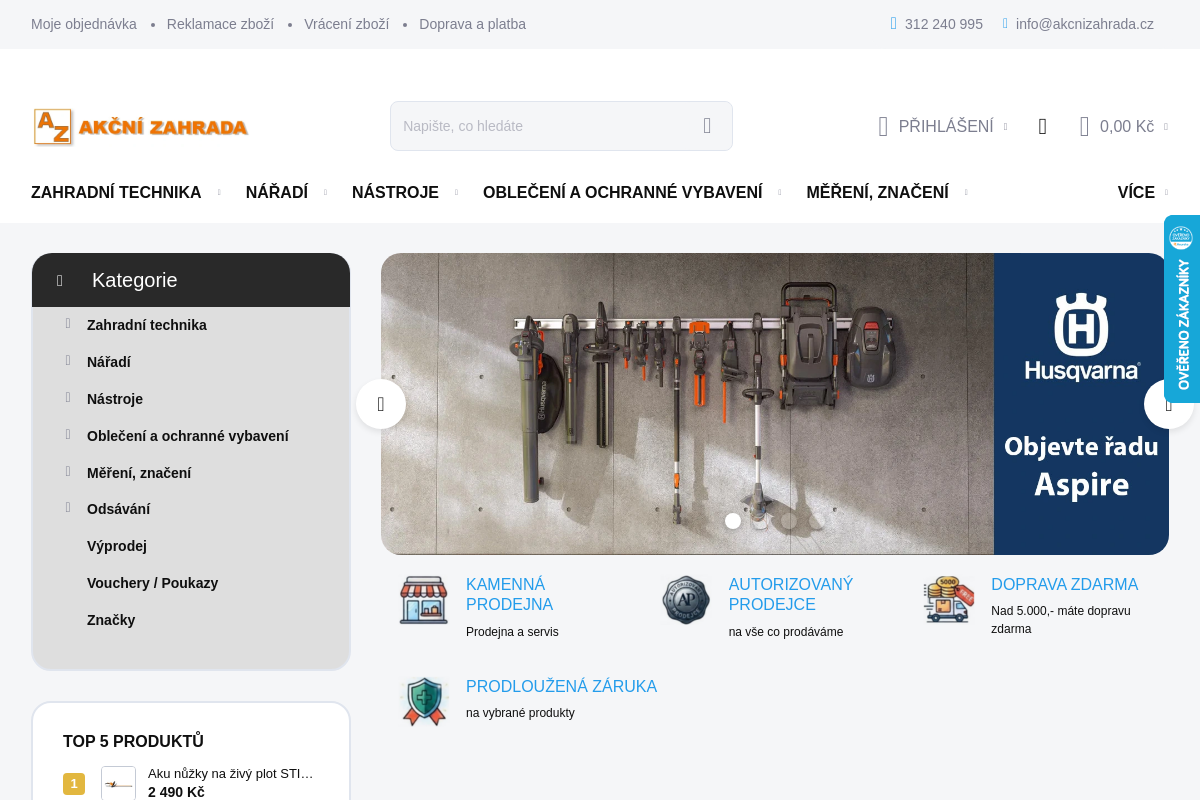Open the Ověřeno zákazníky side badge
The height and width of the screenshot is (800, 1200).
pyautogui.click(x=1182, y=309)
